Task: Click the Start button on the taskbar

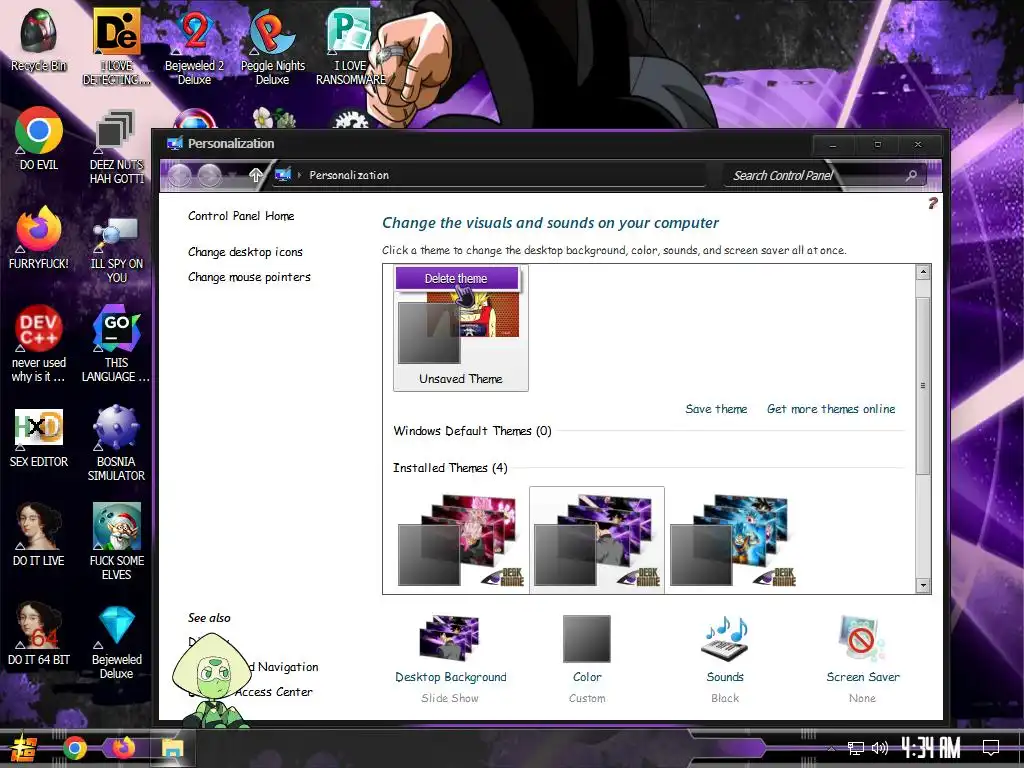Action: click(x=24, y=748)
